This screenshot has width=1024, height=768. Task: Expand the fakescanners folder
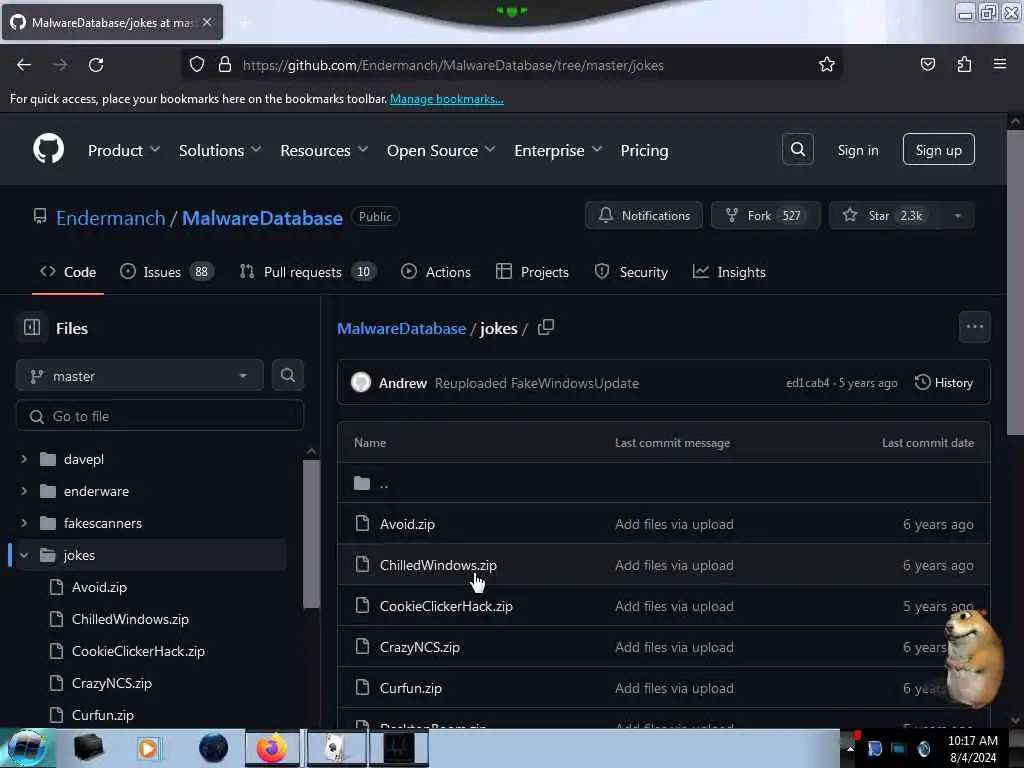point(24,522)
